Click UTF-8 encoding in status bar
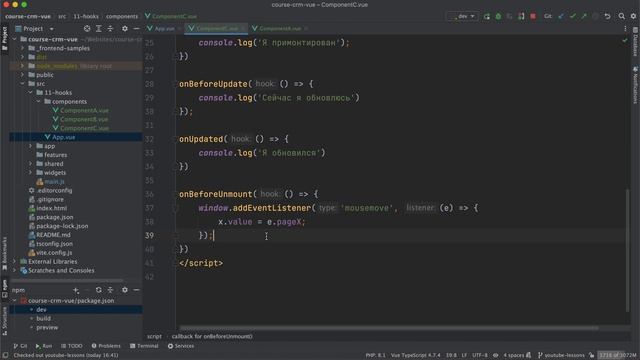The width and height of the screenshot is (640, 360). 480,355
